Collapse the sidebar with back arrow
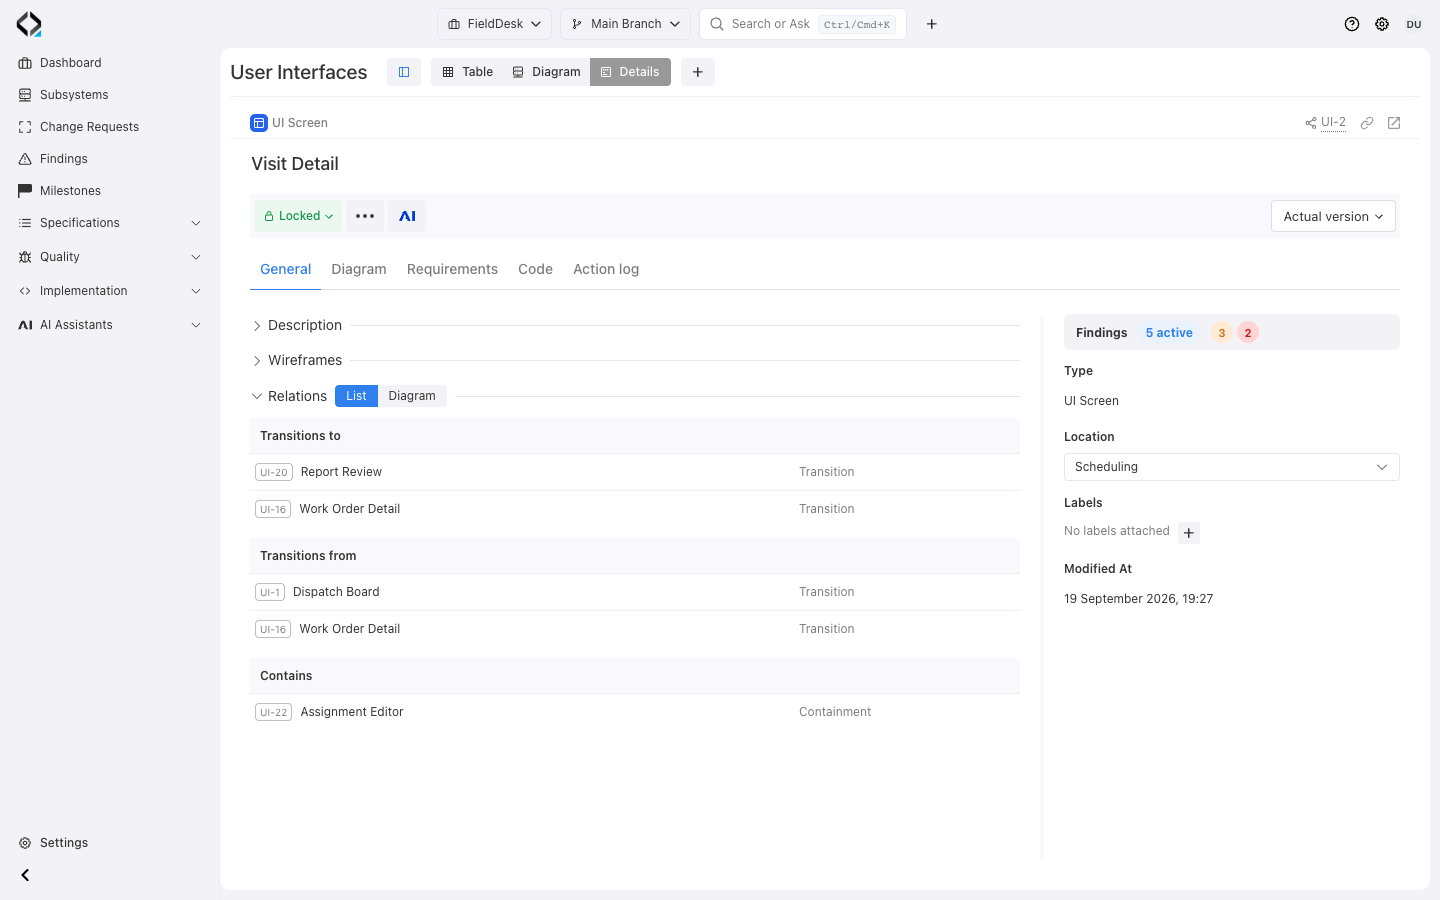This screenshot has width=1440, height=900. click(25, 875)
